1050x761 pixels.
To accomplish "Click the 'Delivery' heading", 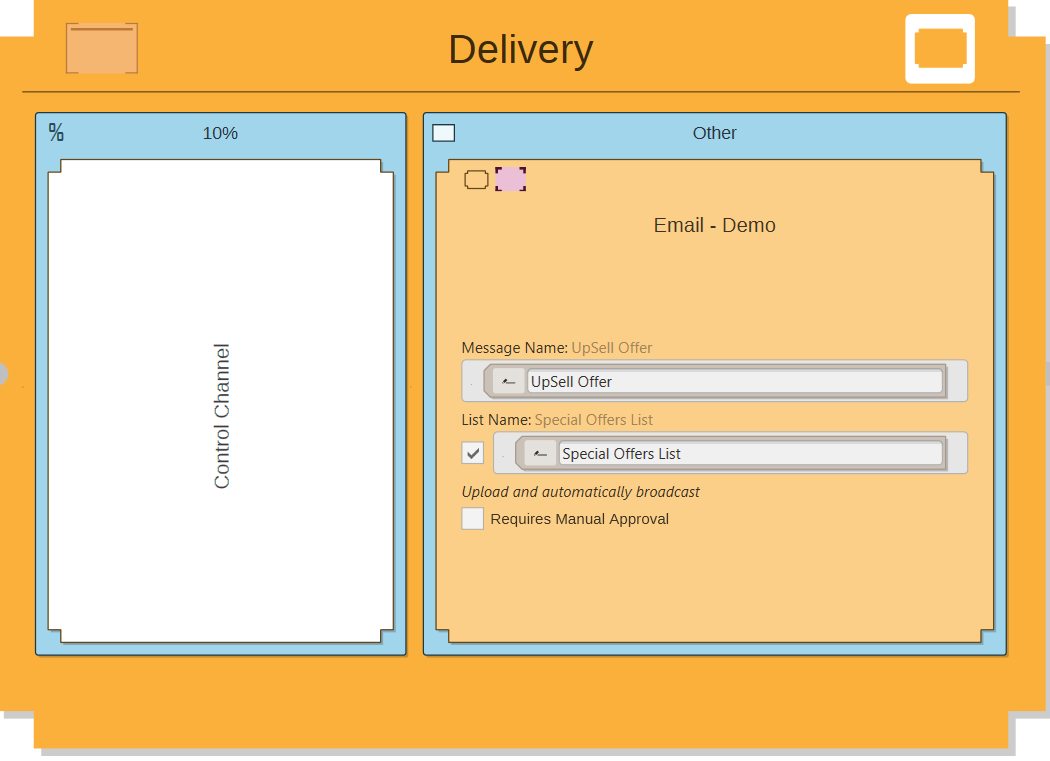I will (x=521, y=49).
